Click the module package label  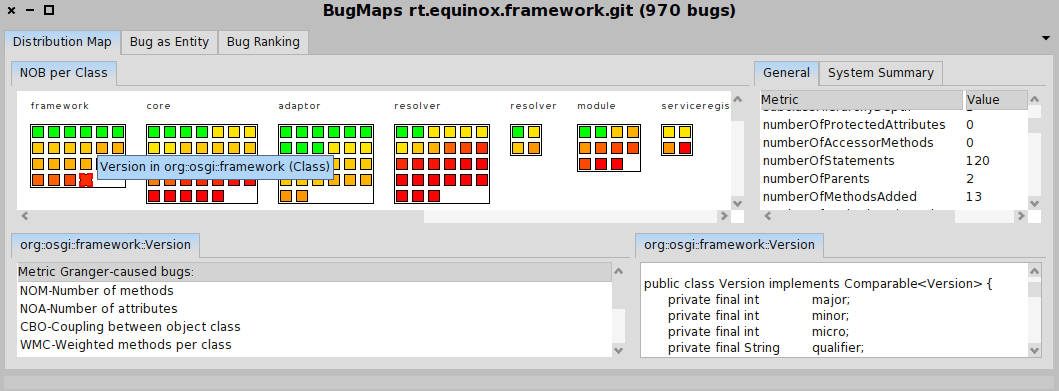[x=596, y=106]
